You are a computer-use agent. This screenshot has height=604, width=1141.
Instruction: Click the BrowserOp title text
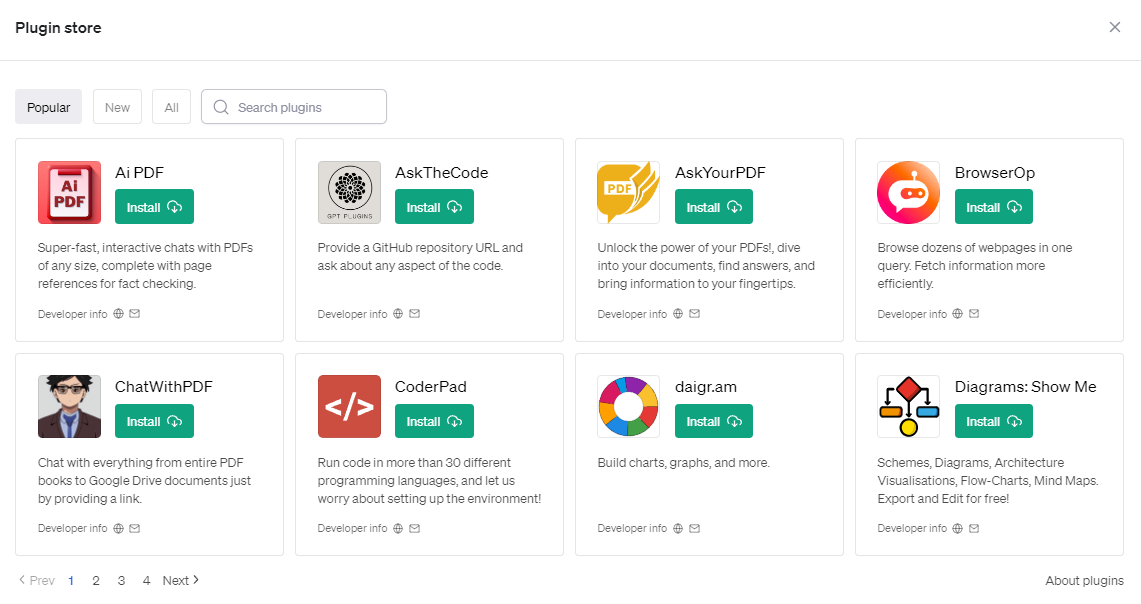click(x=995, y=172)
